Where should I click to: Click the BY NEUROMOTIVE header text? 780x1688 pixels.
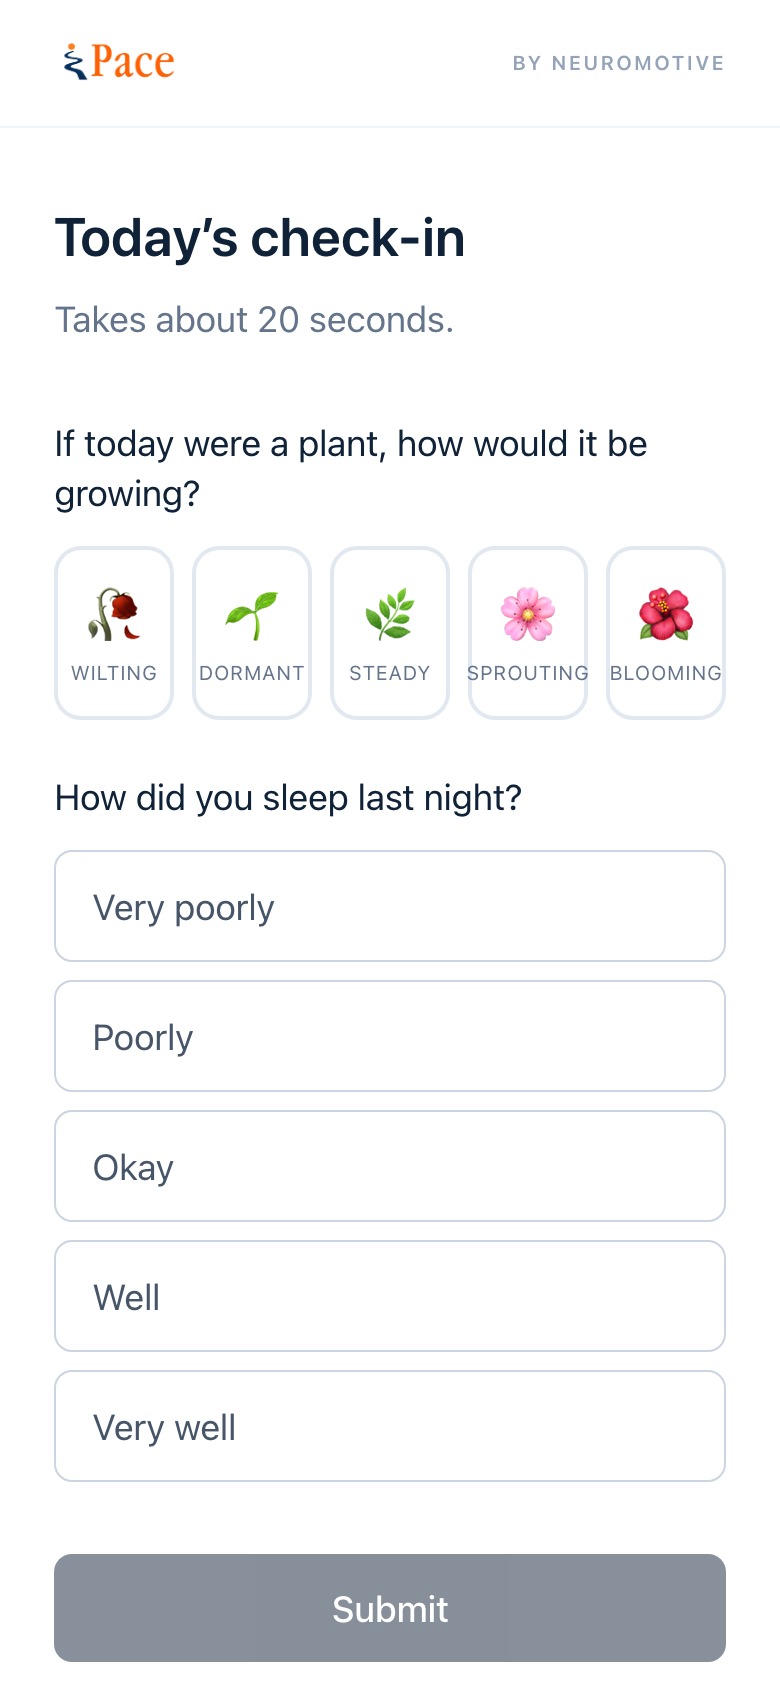coord(618,63)
